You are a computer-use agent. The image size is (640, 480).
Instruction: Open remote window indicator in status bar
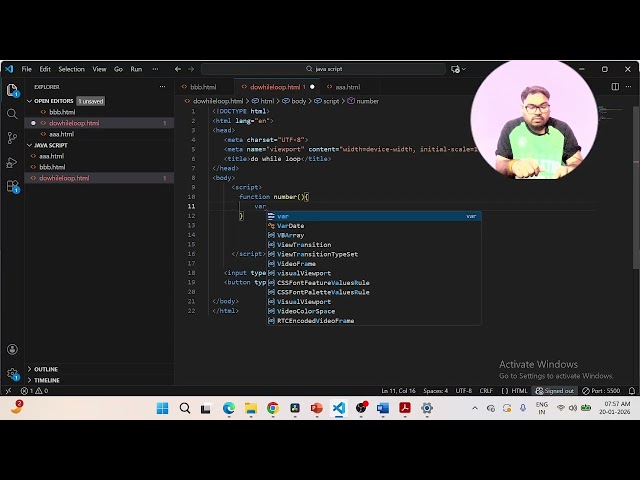pos(8,391)
